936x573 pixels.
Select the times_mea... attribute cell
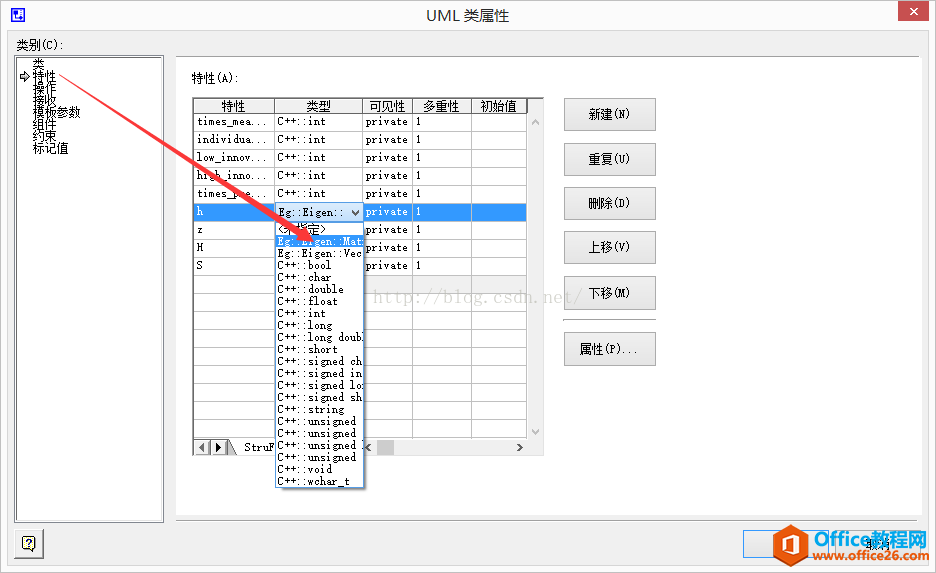[233, 122]
